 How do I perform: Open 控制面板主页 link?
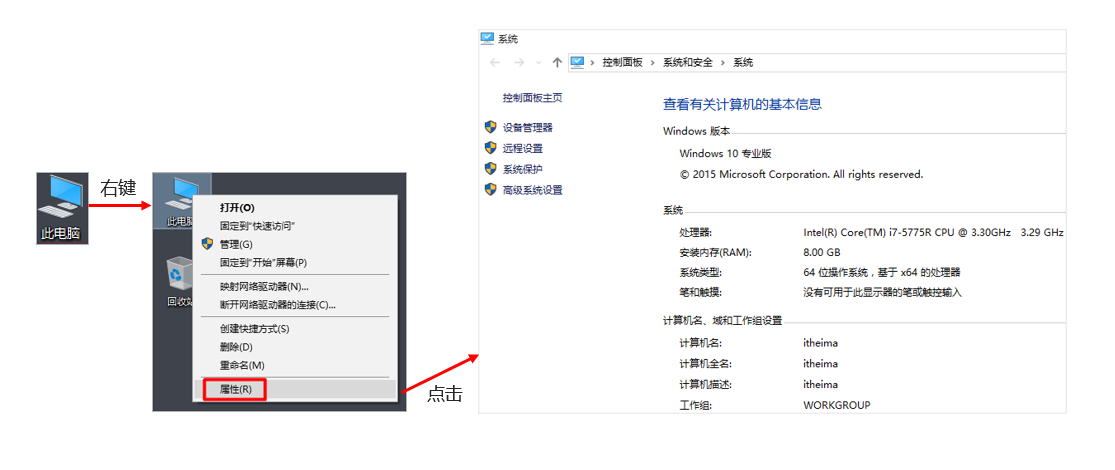(533, 97)
